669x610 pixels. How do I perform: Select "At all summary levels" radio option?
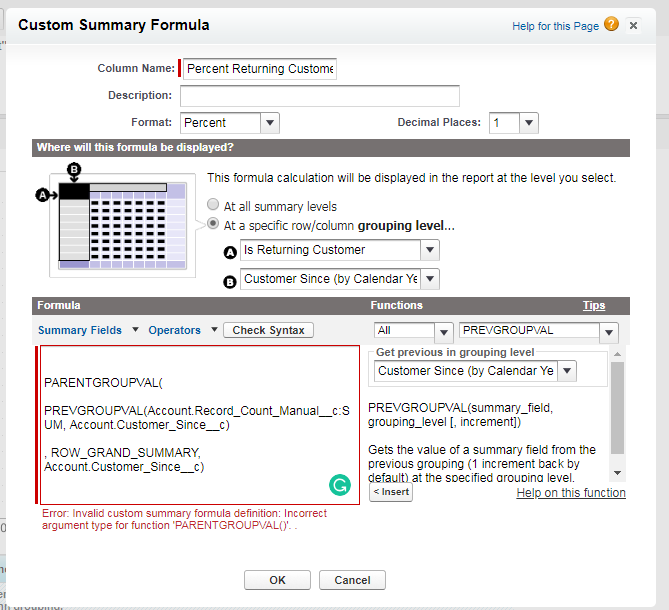213,206
